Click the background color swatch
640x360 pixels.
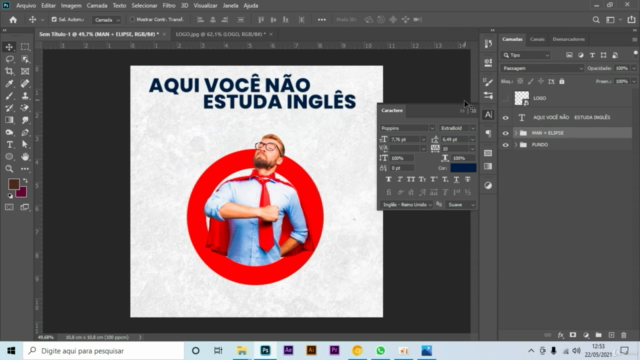point(22,193)
